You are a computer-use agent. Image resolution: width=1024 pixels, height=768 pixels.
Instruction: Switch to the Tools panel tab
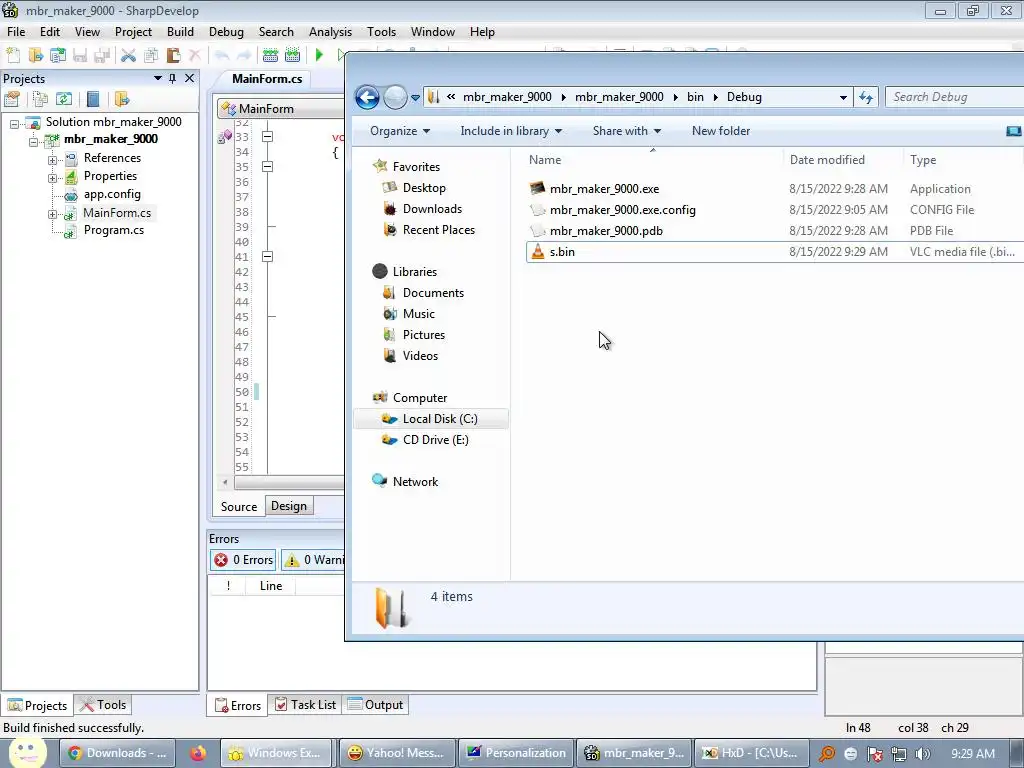tap(103, 705)
